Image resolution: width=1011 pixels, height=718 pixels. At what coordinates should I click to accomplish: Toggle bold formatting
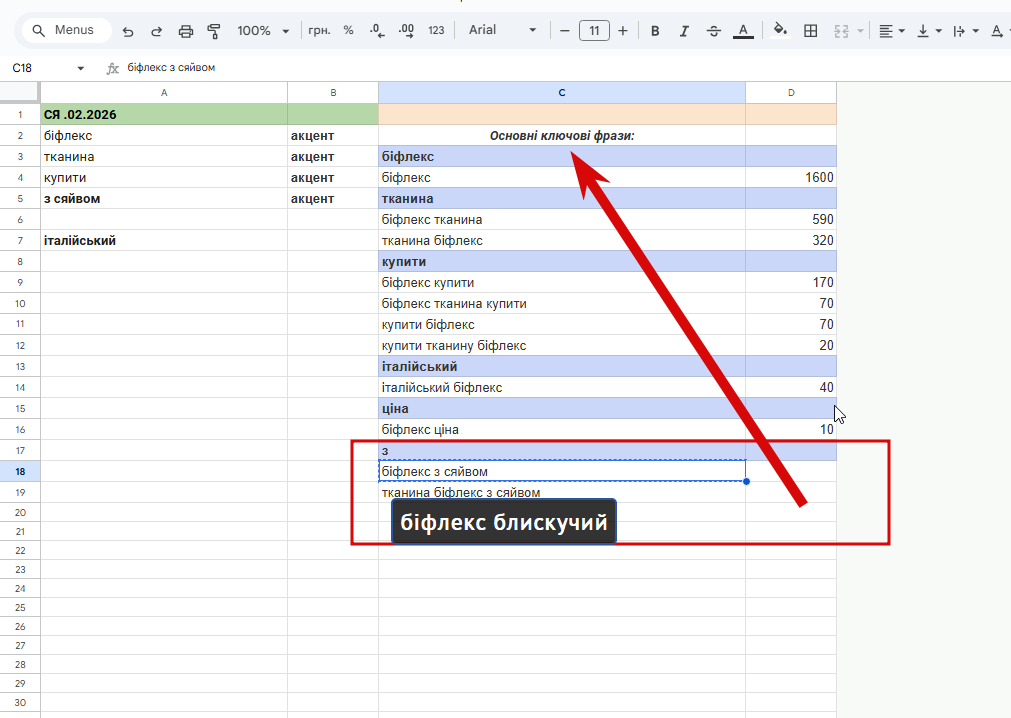coord(655,30)
